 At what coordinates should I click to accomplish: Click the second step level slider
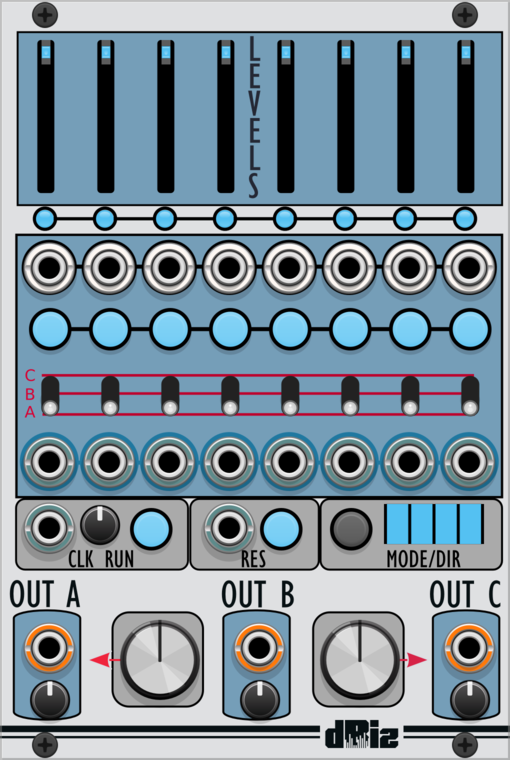tap(106, 117)
